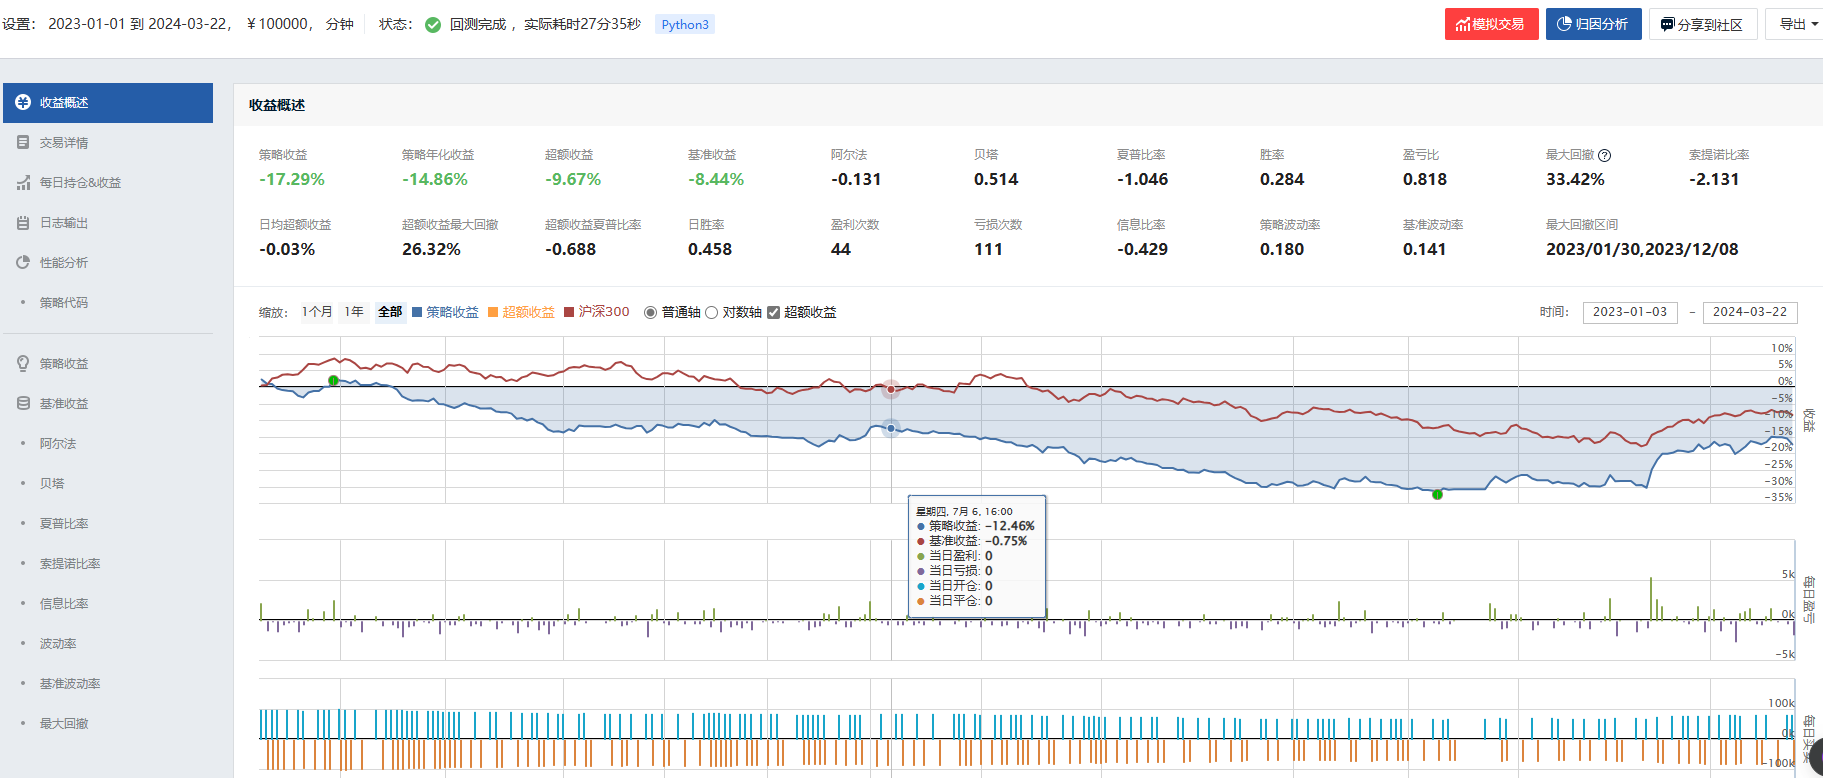Click the 策略收益 lightbulb icon
The image size is (1823, 778).
[x=23, y=364]
